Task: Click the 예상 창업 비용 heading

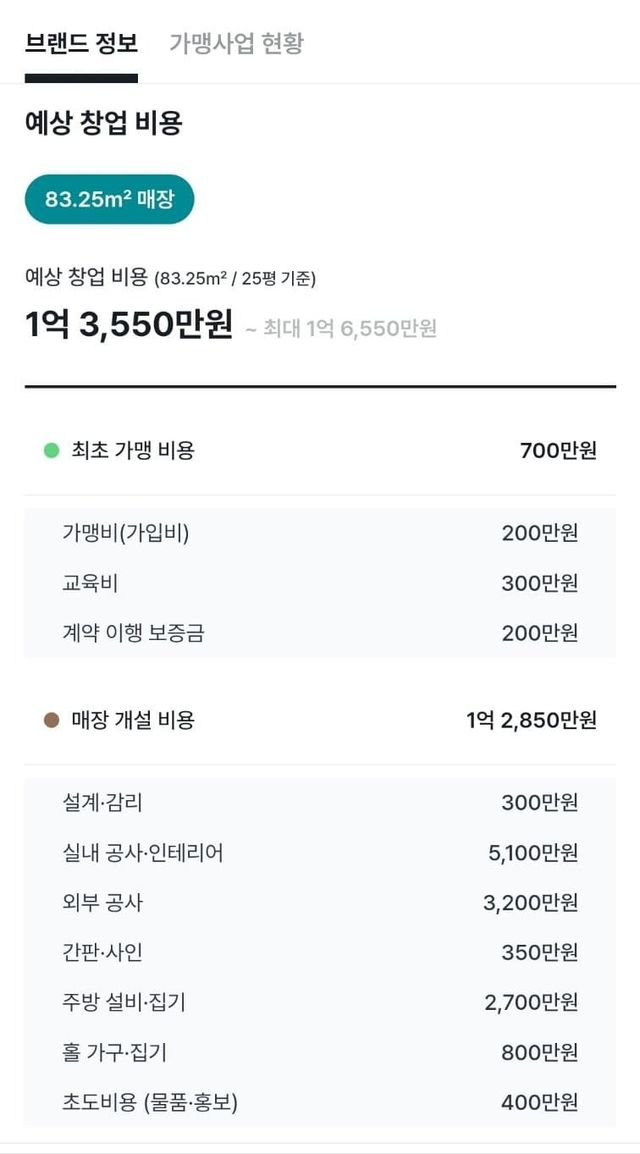Action: tap(104, 124)
